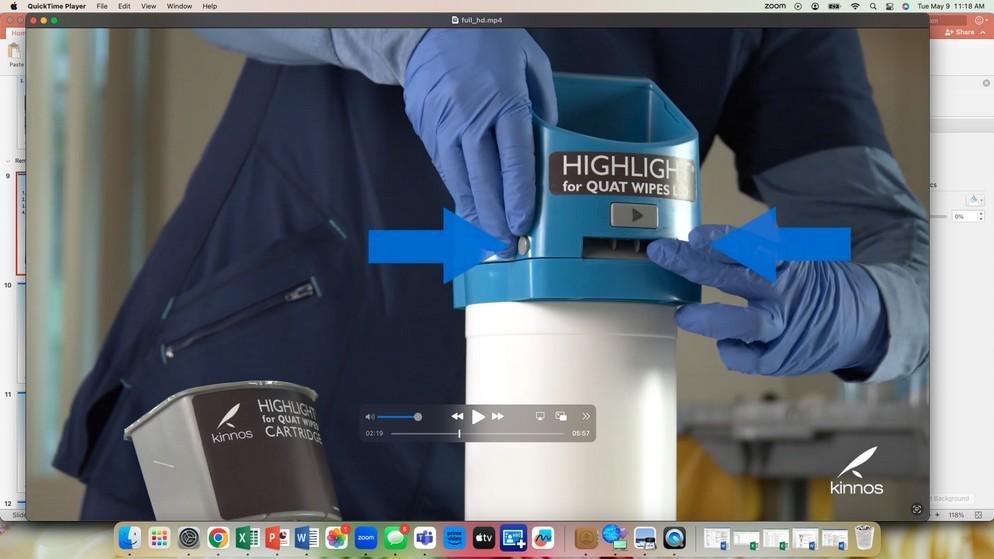Click the 05:57 remaining time label

581,434
